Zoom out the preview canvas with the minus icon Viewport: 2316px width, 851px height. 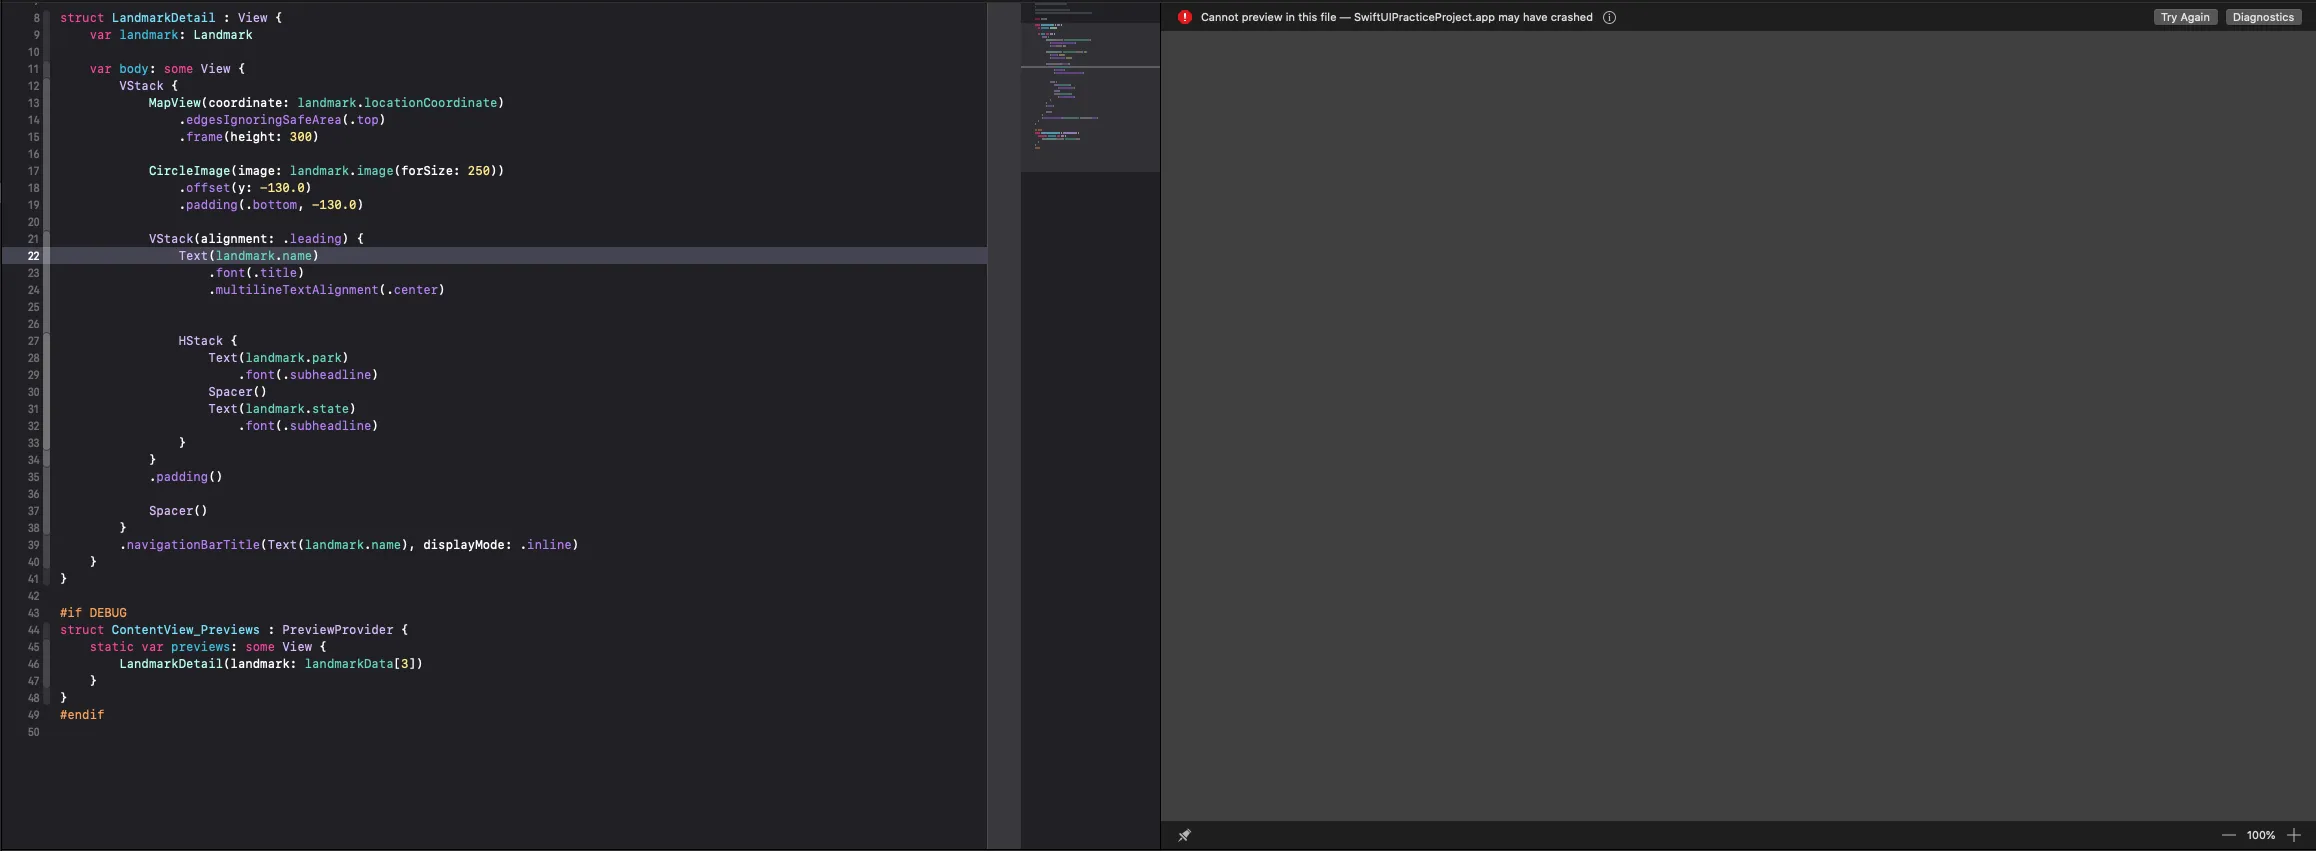point(2228,835)
